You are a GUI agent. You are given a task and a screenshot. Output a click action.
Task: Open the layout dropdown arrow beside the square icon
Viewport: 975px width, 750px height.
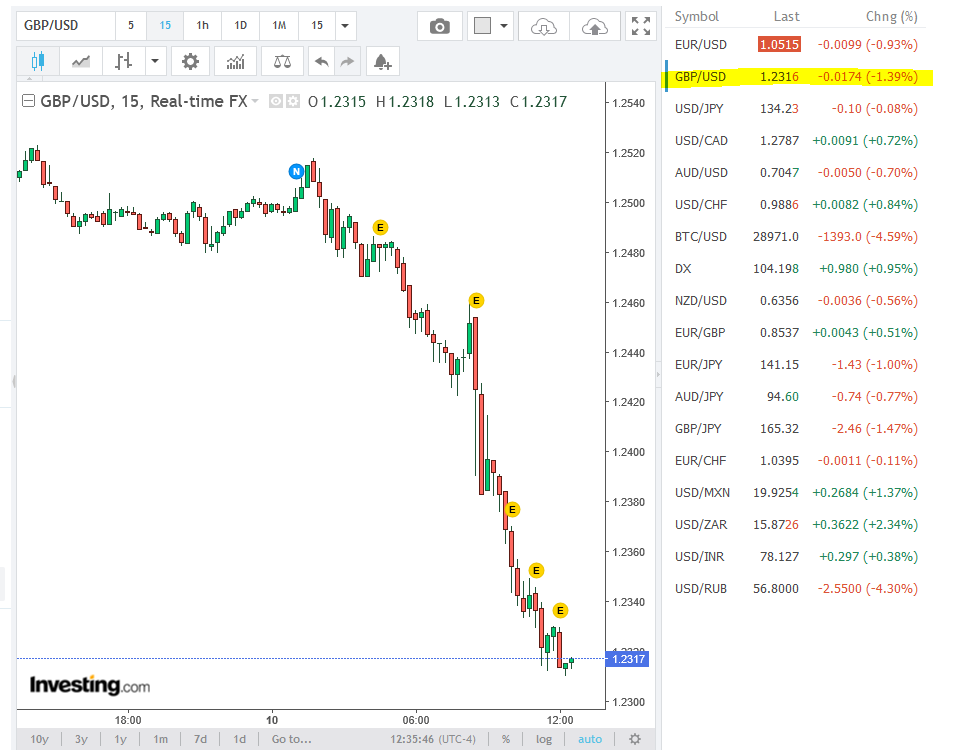(504, 26)
